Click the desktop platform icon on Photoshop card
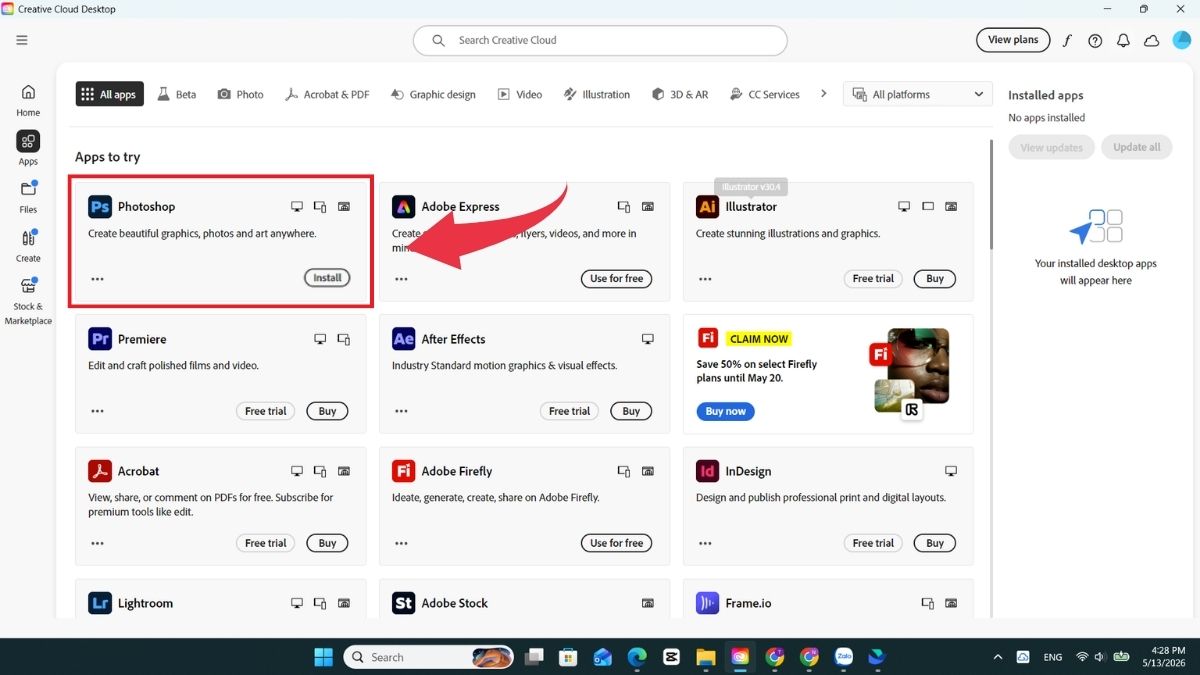Image resolution: width=1200 pixels, height=675 pixels. [x=297, y=207]
